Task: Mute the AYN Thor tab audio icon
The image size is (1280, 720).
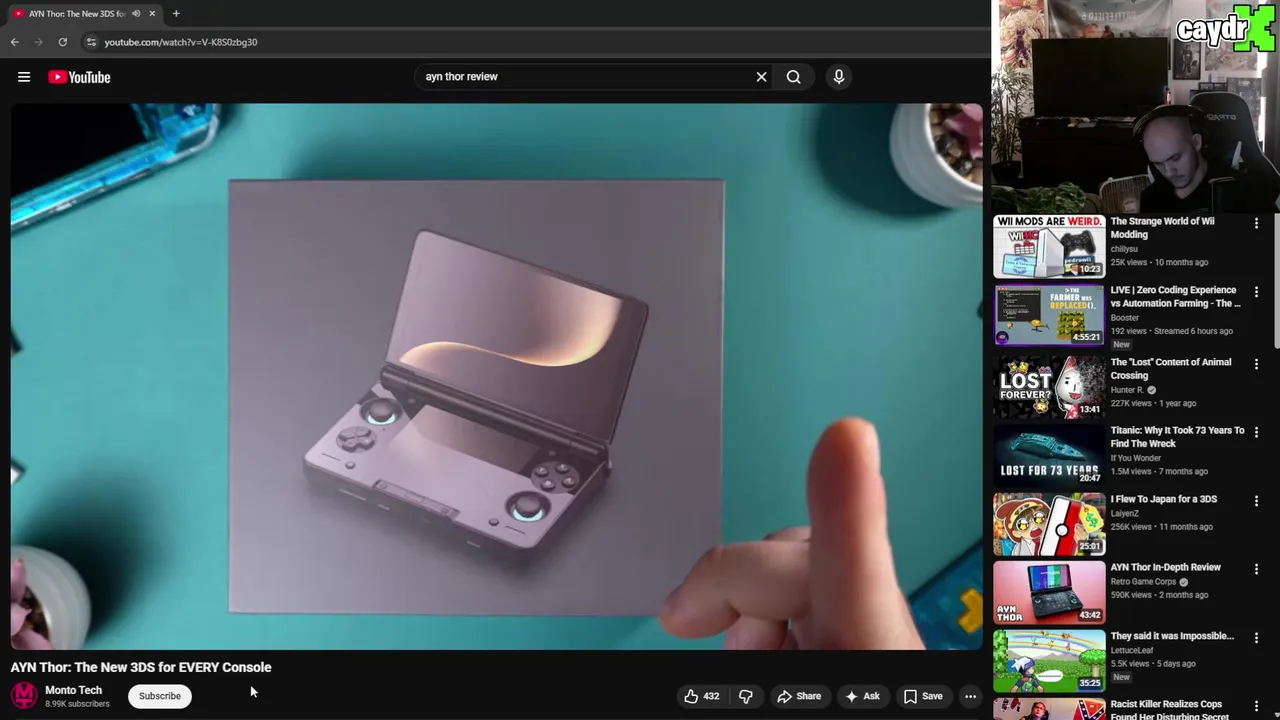Action: tap(136, 14)
